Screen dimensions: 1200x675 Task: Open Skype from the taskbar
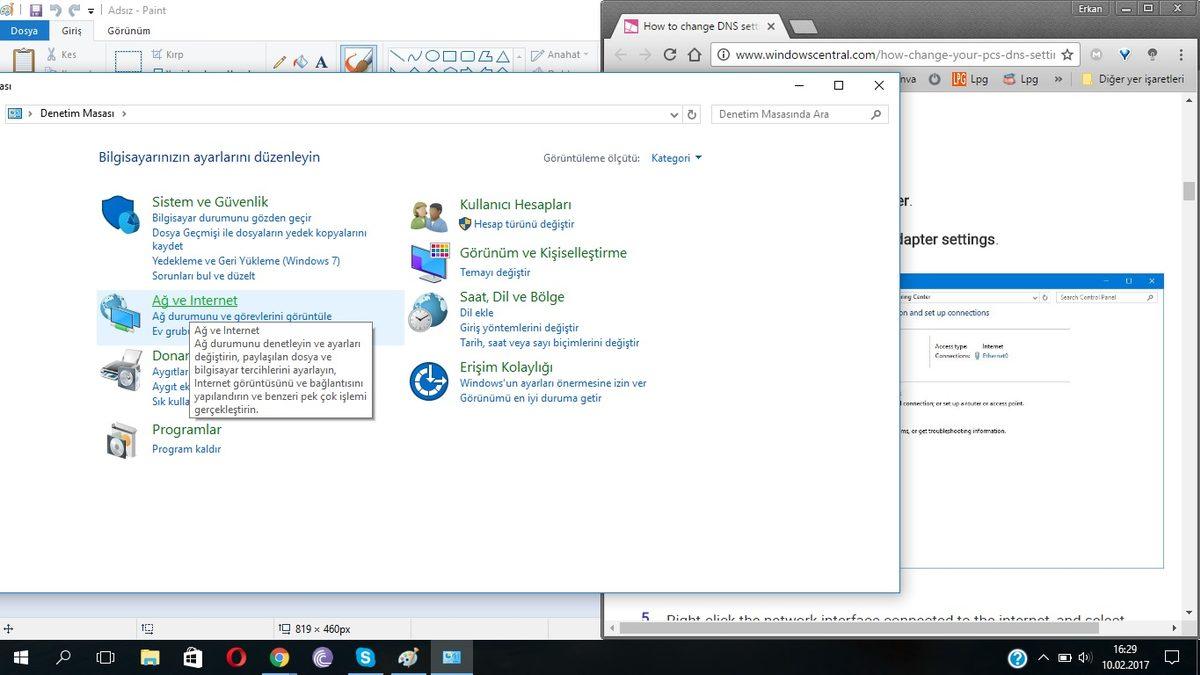point(364,657)
